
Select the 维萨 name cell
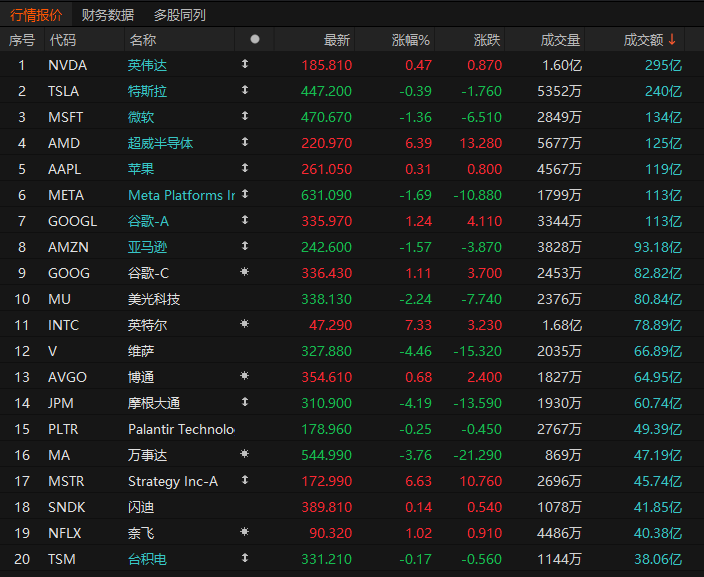pyautogui.click(x=141, y=352)
